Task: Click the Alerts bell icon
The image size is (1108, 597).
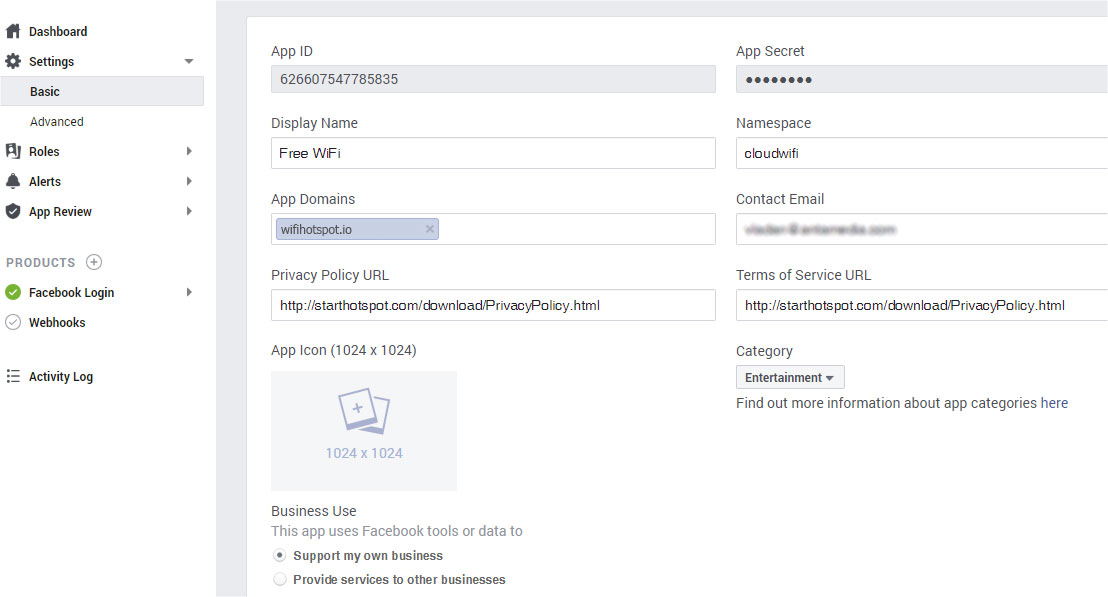Action: tap(13, 181)
